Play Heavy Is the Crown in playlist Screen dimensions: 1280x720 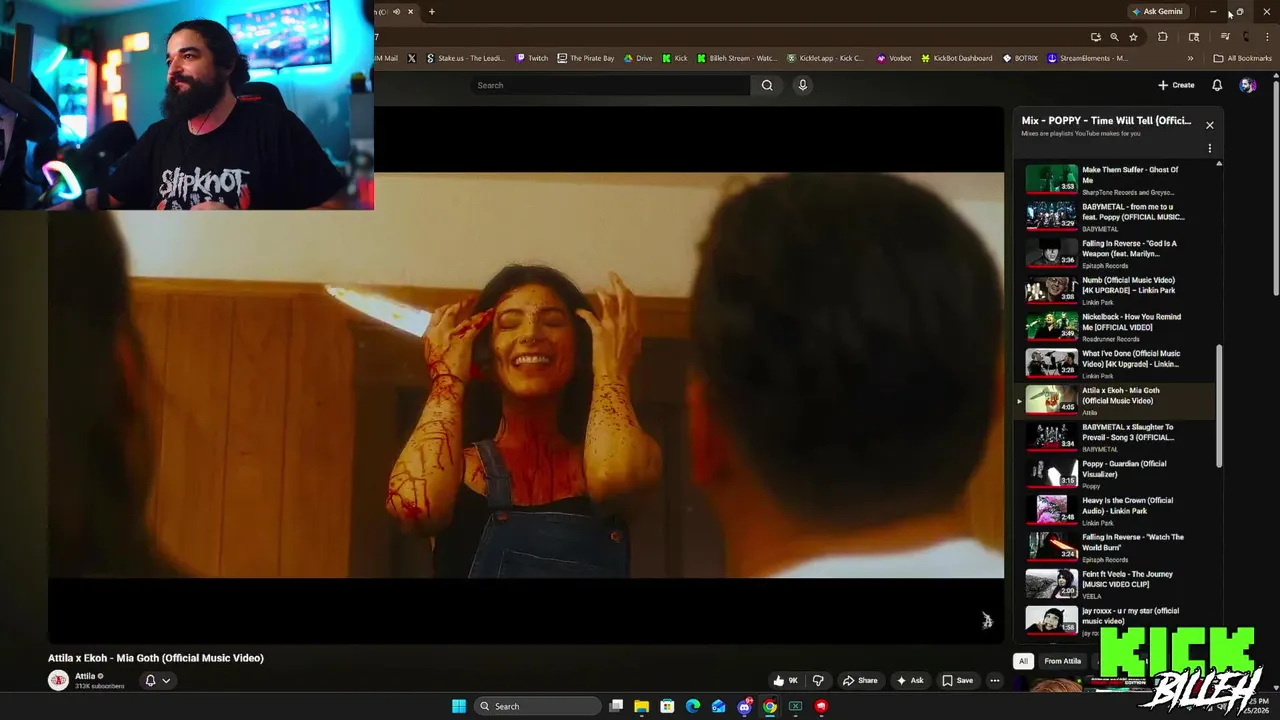(1116, 510)
